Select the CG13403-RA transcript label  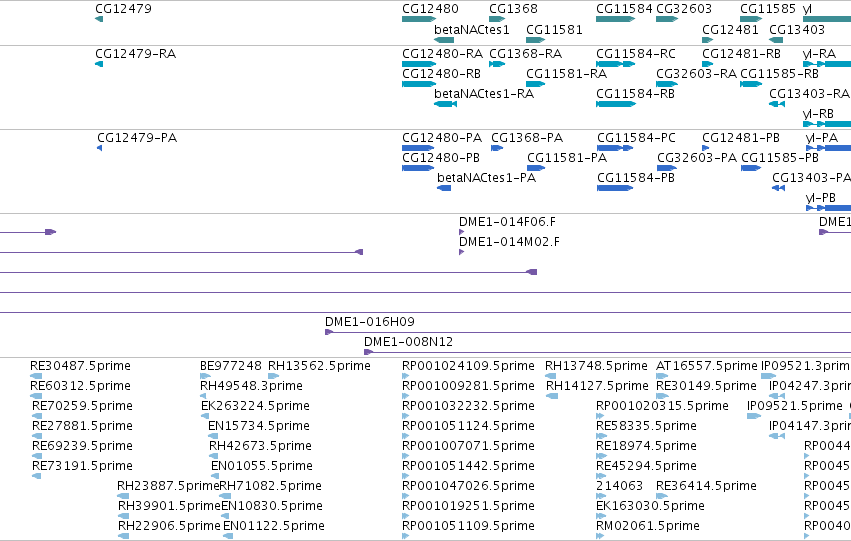tap(809, 93)
